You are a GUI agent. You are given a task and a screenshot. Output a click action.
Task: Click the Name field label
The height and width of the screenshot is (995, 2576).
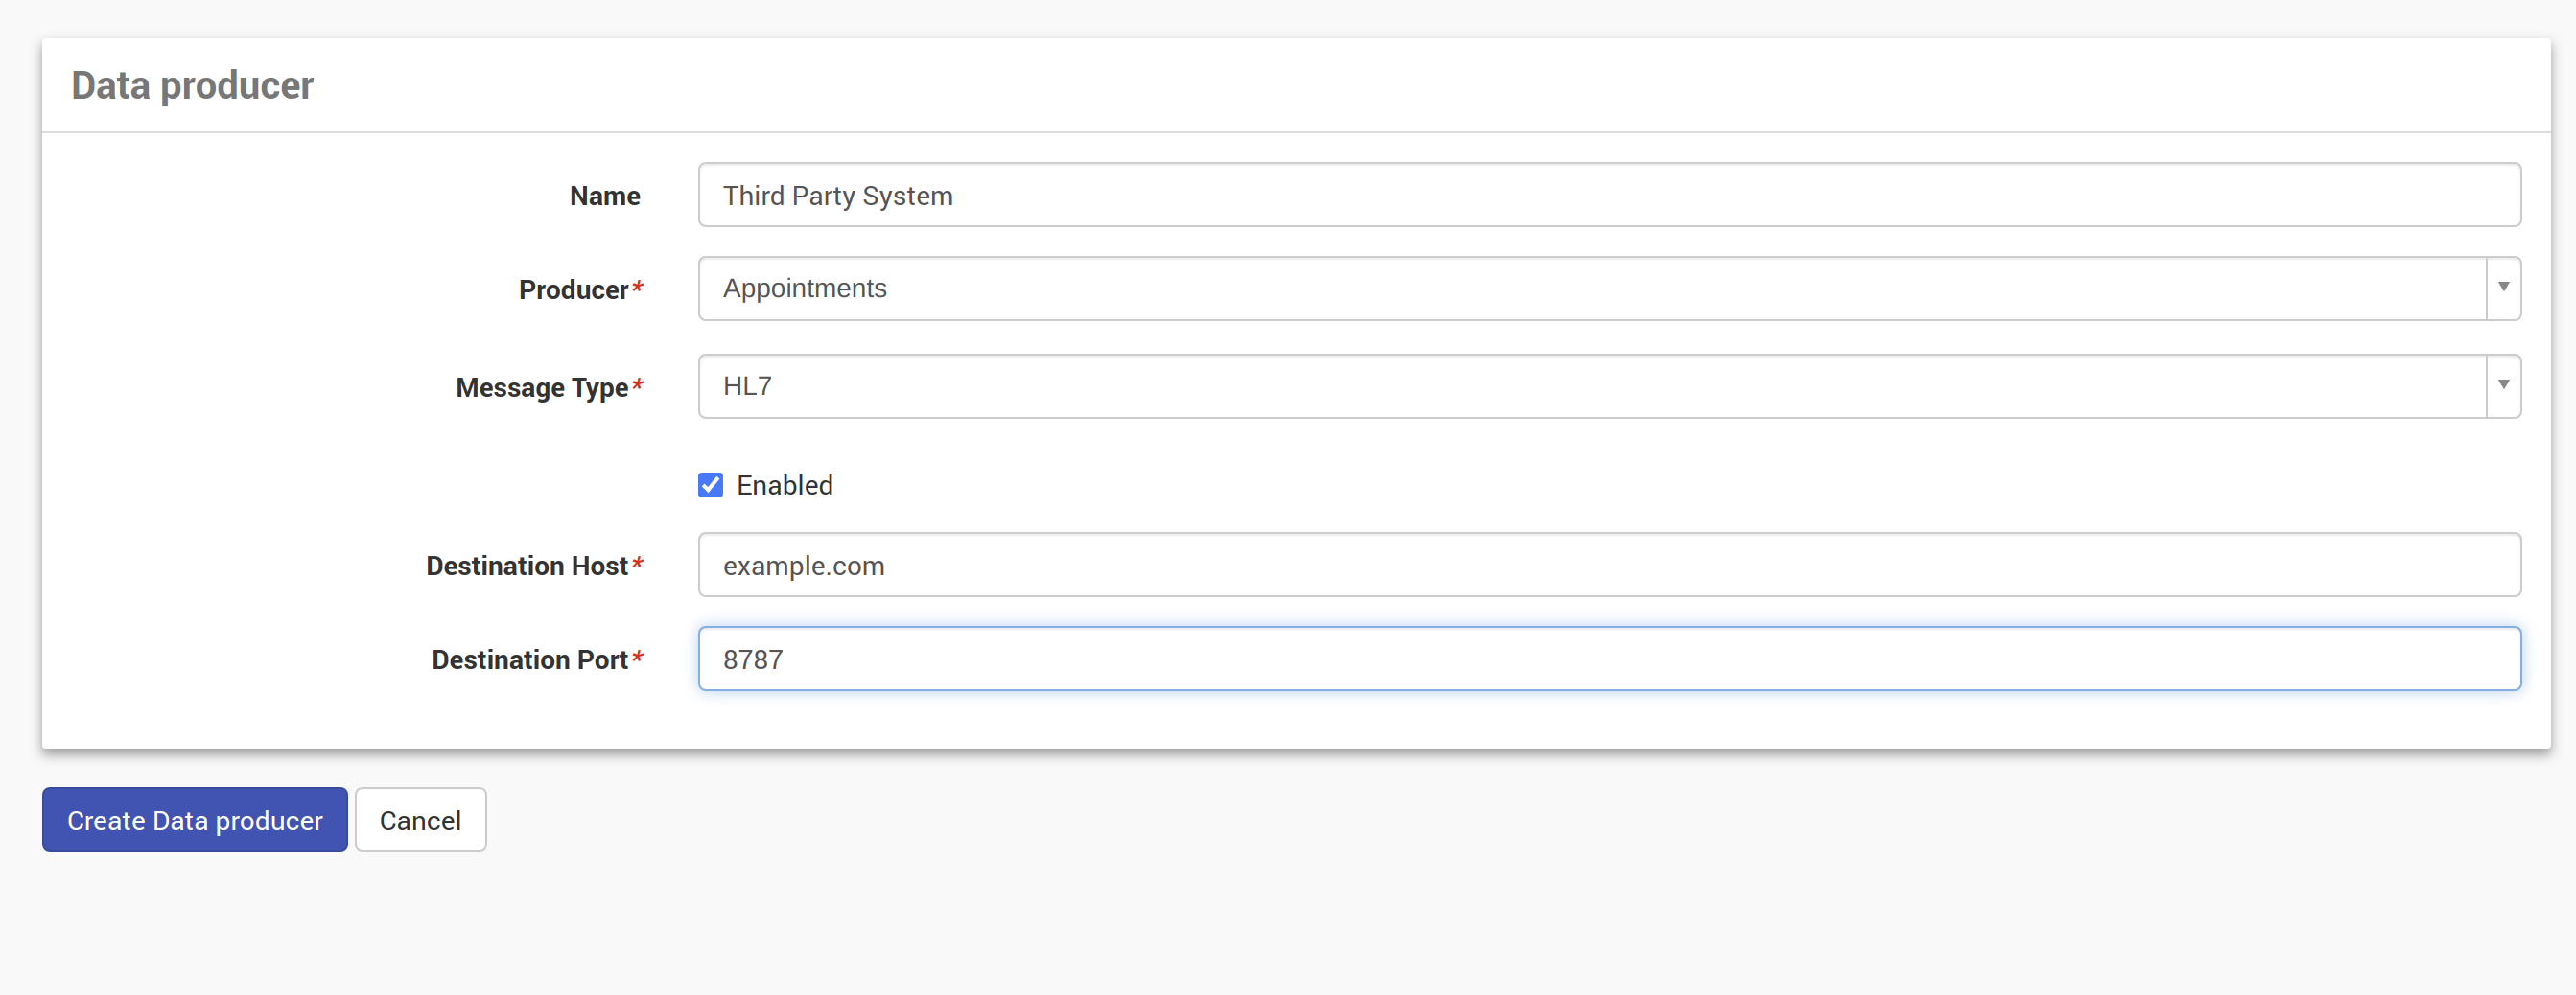pos(604,196)
